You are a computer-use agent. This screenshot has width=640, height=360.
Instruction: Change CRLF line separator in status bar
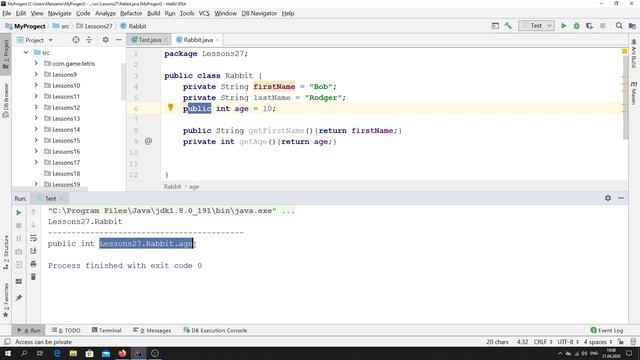pyautogui.click(x=543, y=342)
